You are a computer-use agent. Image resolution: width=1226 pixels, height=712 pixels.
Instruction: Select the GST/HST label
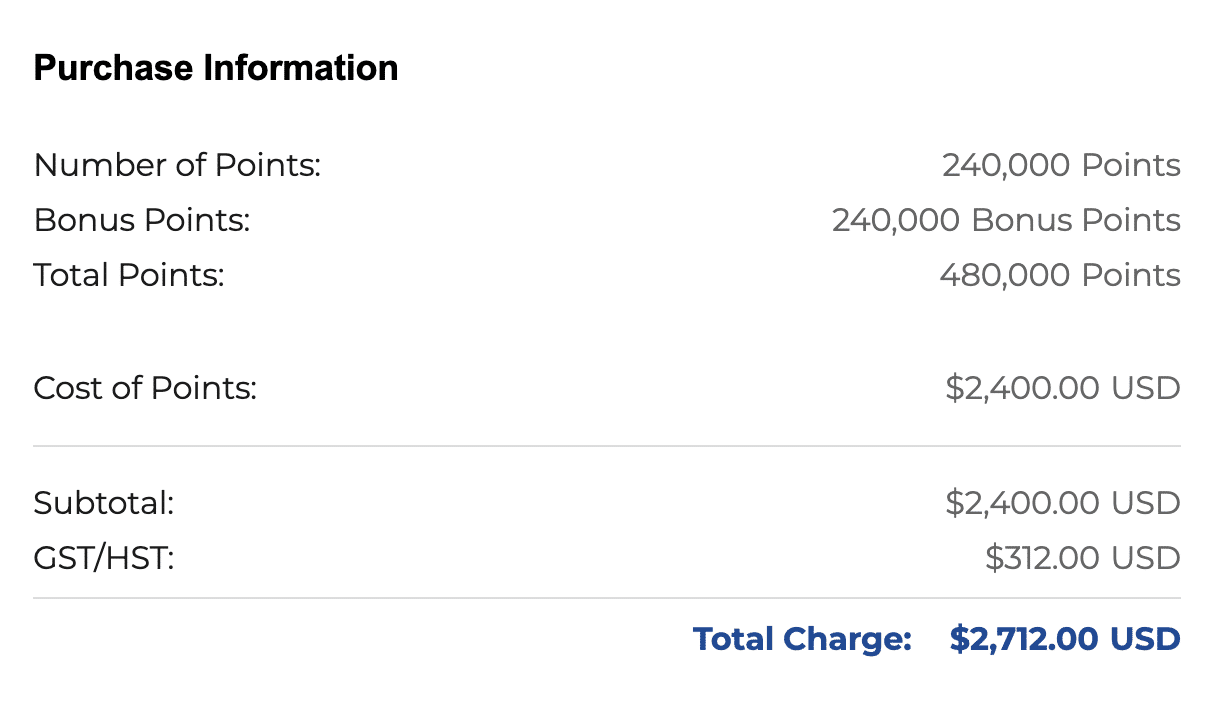103,558
